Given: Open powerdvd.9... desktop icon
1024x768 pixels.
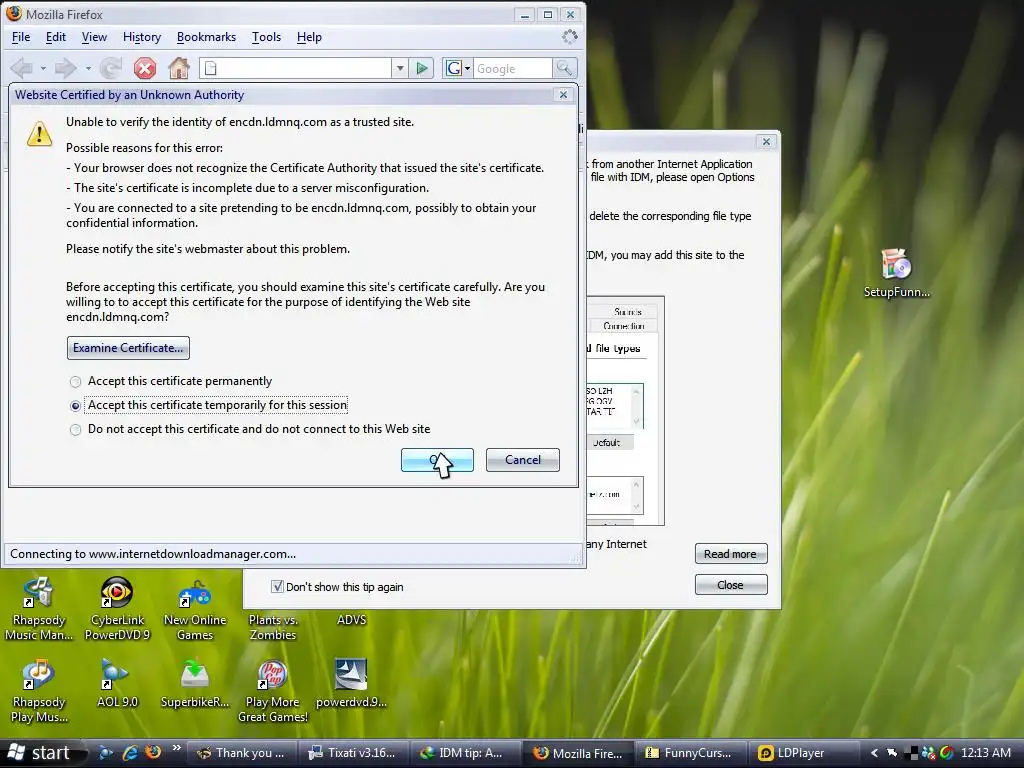Looking at the screenshot, I should (x=351, y=683).
